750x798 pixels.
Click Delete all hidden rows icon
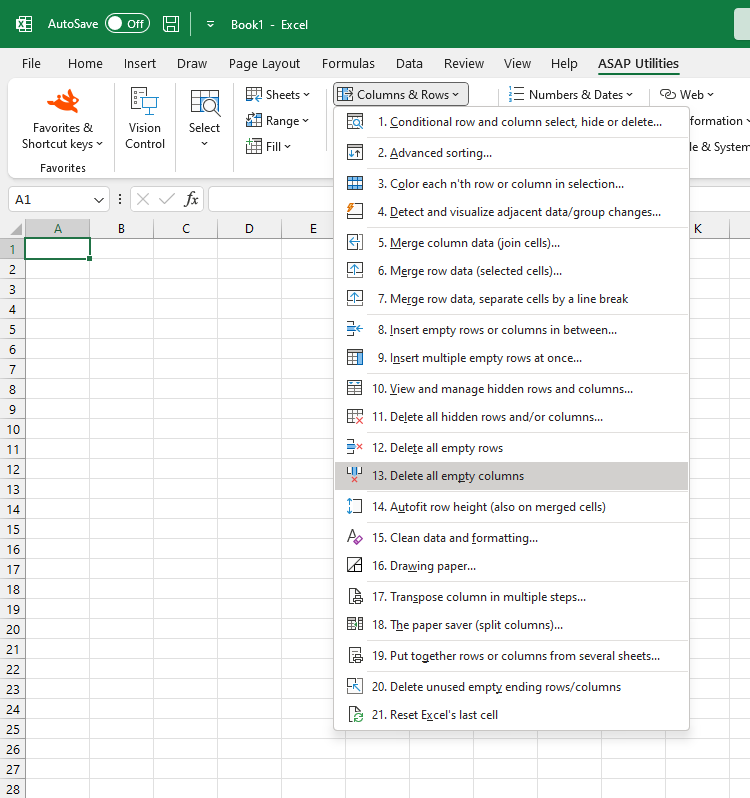tap(355, 417)
